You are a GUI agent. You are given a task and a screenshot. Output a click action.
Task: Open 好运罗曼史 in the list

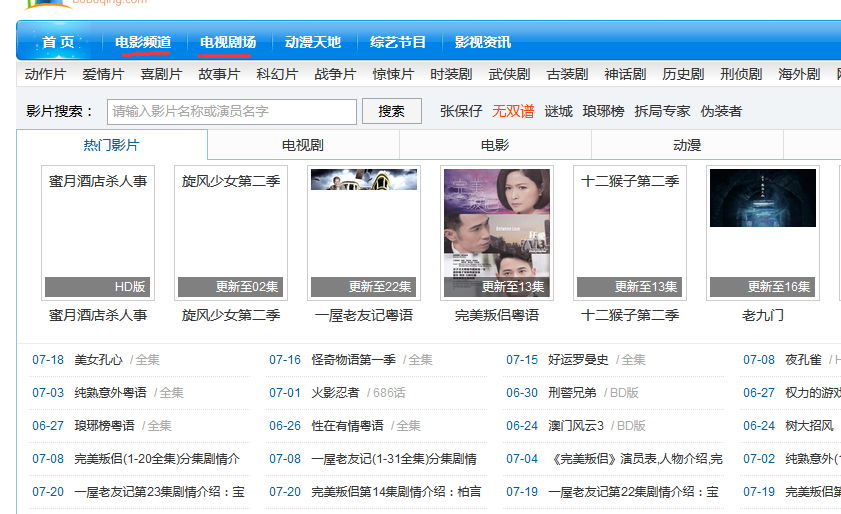tap(578, 359)
